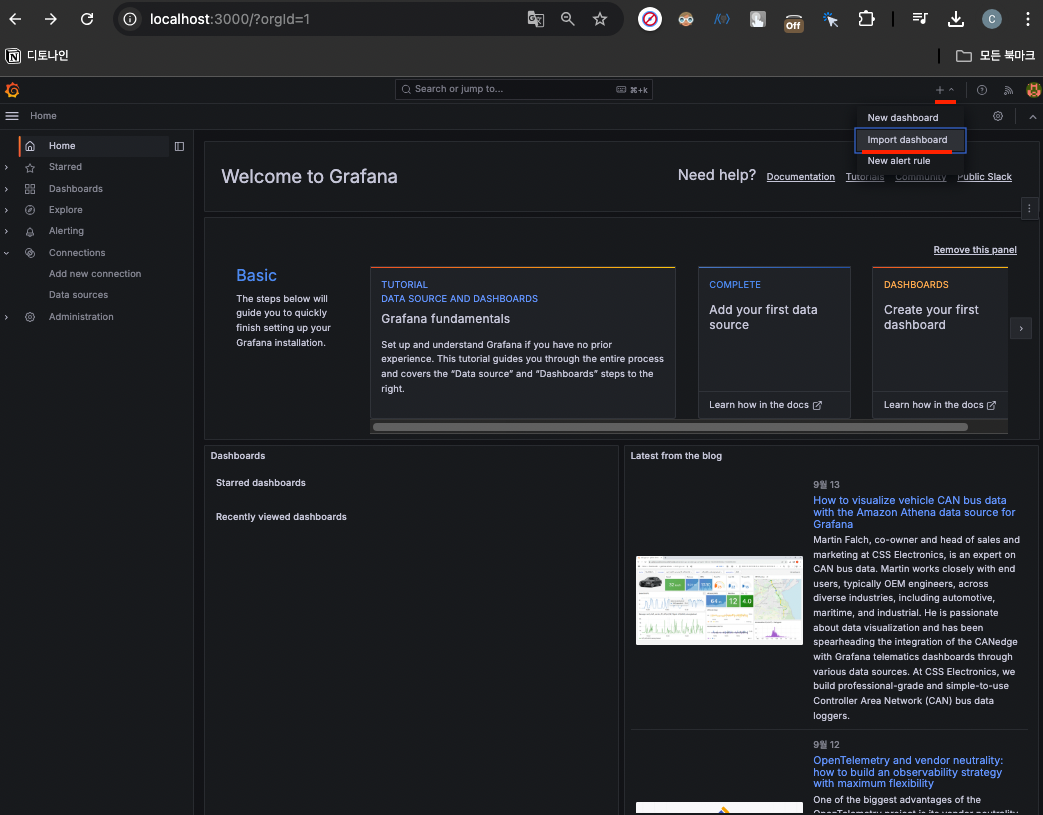
Task: Open Data sources in sidebar
Action: point(78,295)
